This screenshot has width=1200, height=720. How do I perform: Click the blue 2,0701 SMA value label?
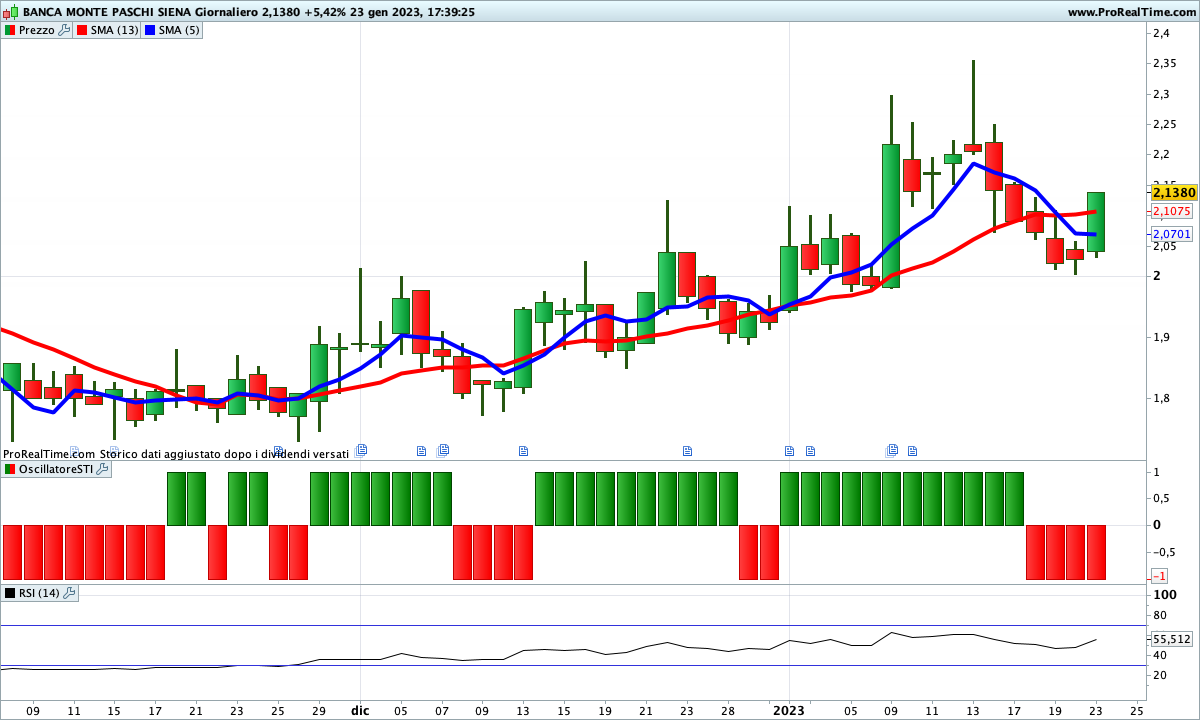[1171, 234]
